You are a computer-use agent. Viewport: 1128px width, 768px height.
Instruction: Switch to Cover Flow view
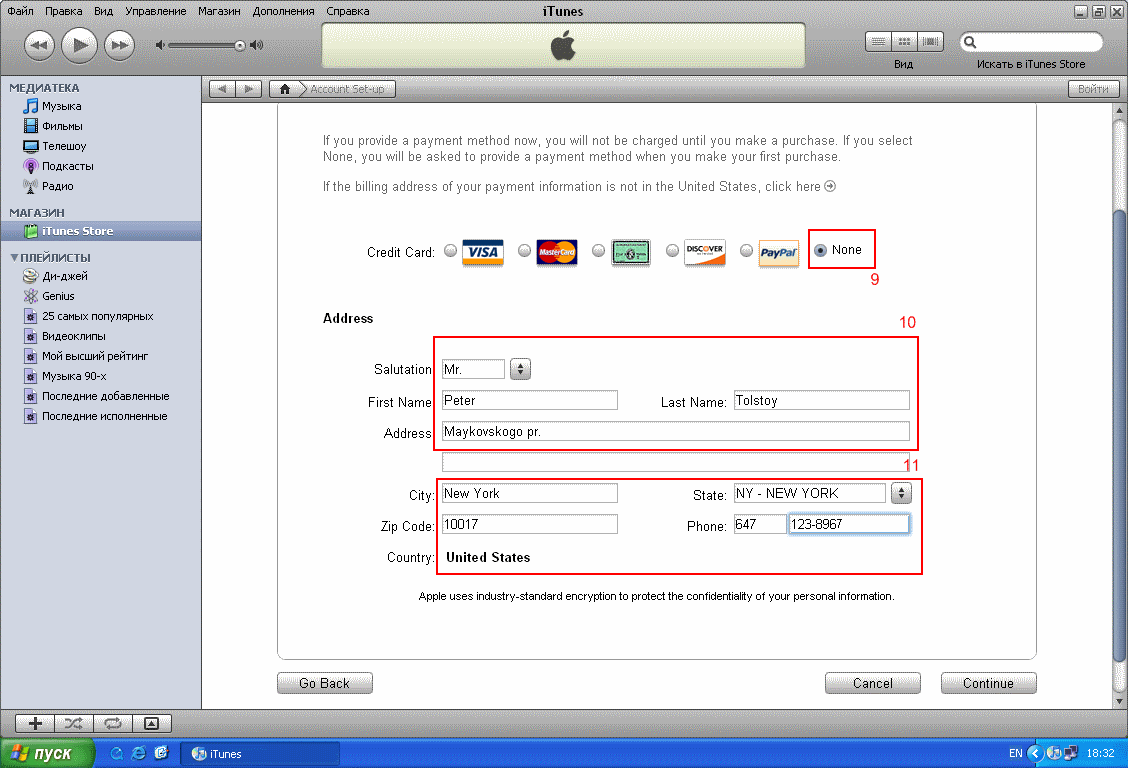(931, 42)
